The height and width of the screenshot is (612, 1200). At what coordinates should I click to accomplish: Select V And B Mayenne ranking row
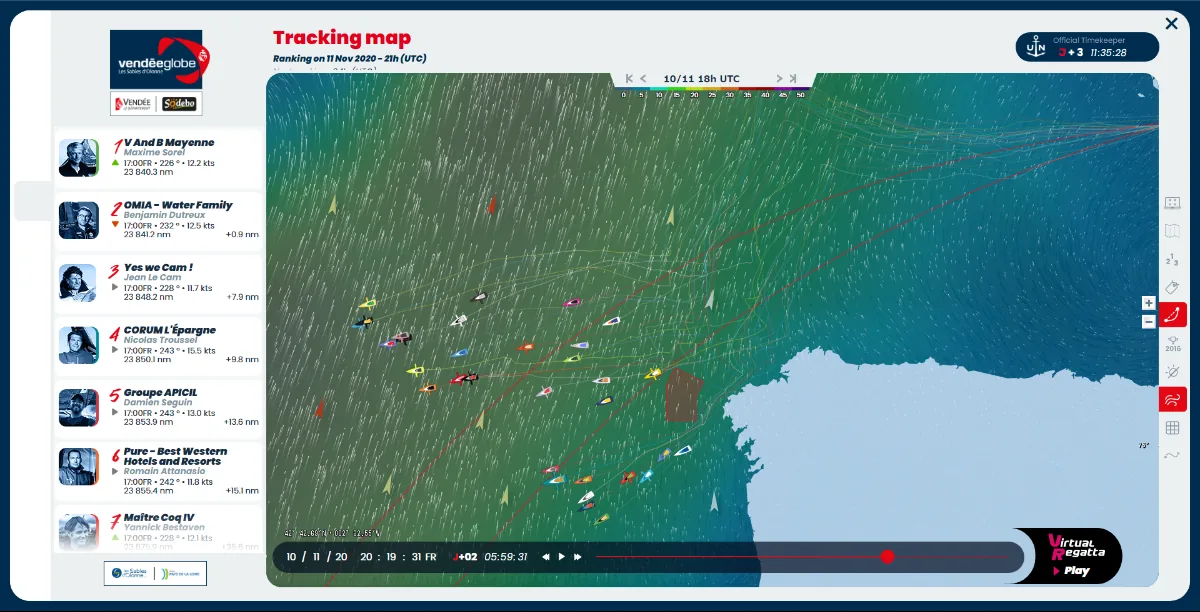coord(158,158)
